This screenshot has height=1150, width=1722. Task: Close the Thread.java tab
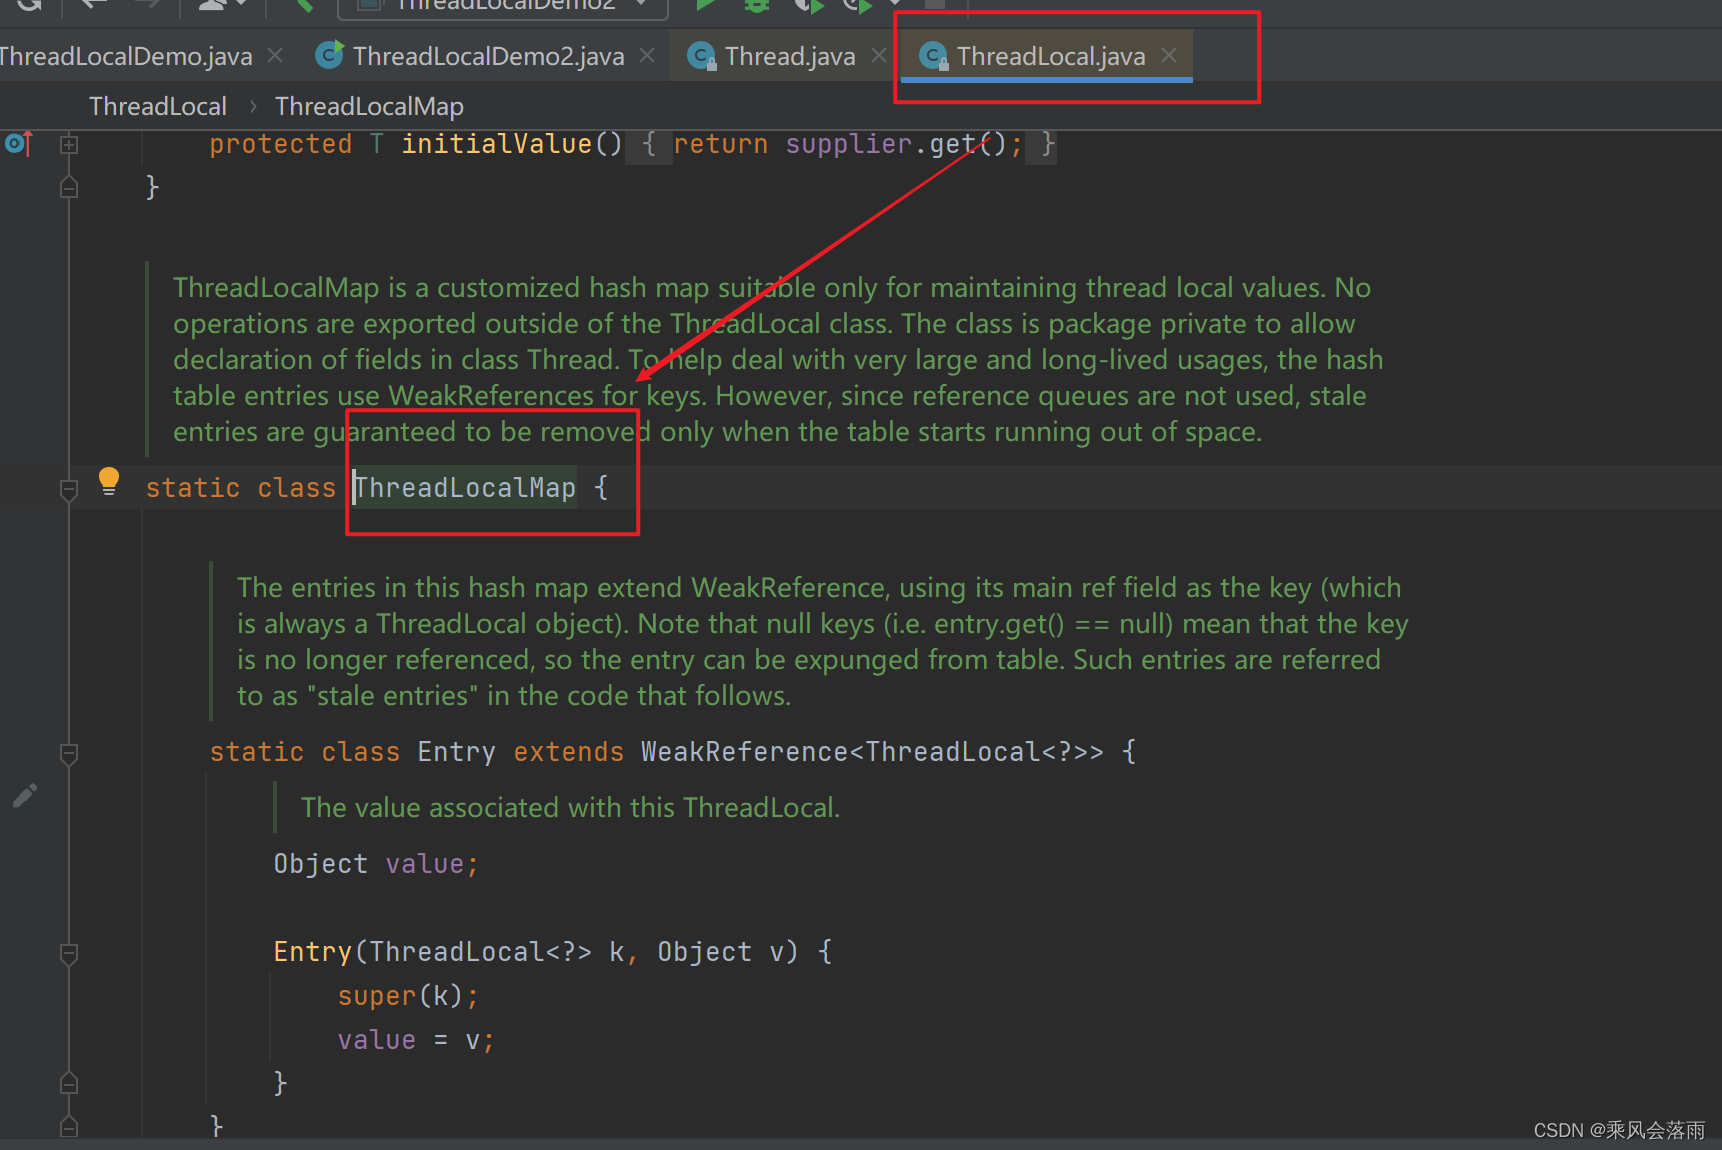878,56
